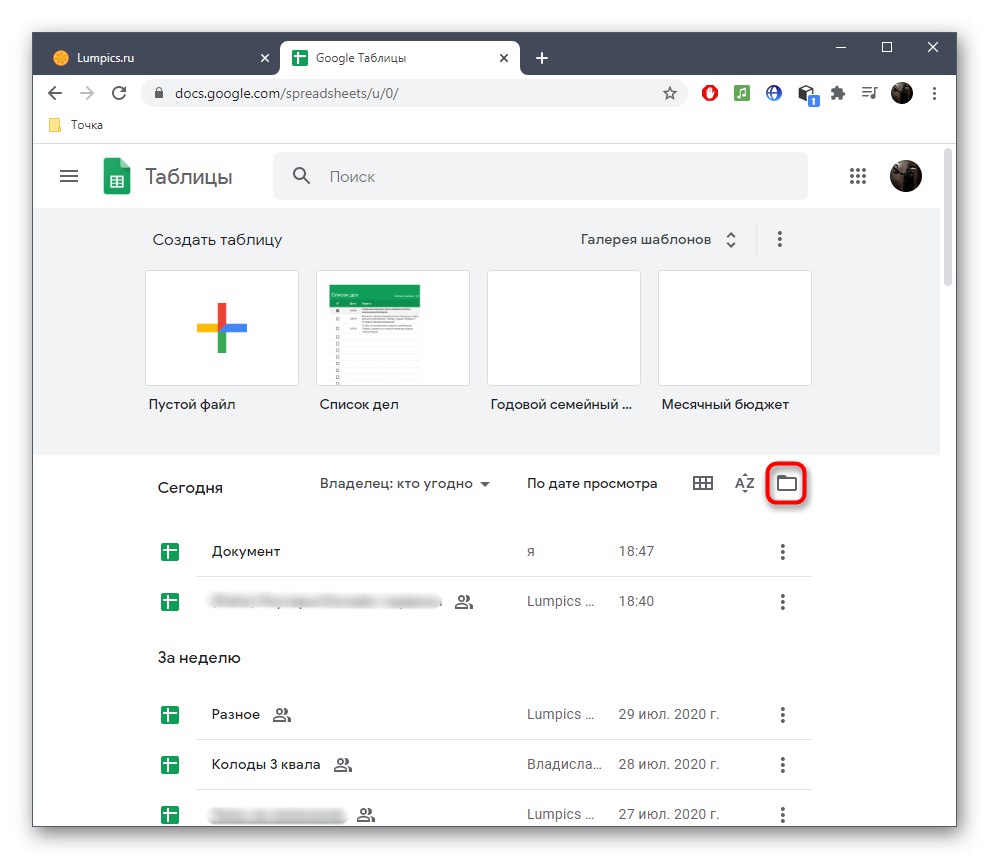Image resolution: width=989 pixels, height=859 pixels.
Task: Click the Владисла... owner name
Action: tap(564, 764)
